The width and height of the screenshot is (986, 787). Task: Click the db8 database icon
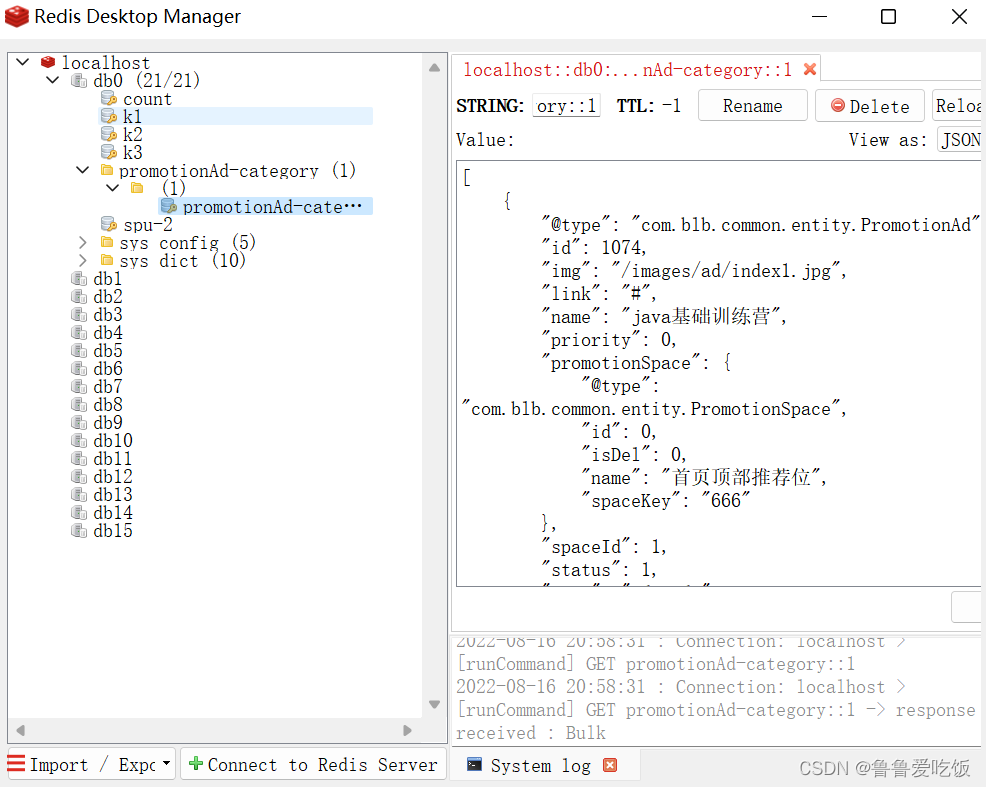click(79, 405)
